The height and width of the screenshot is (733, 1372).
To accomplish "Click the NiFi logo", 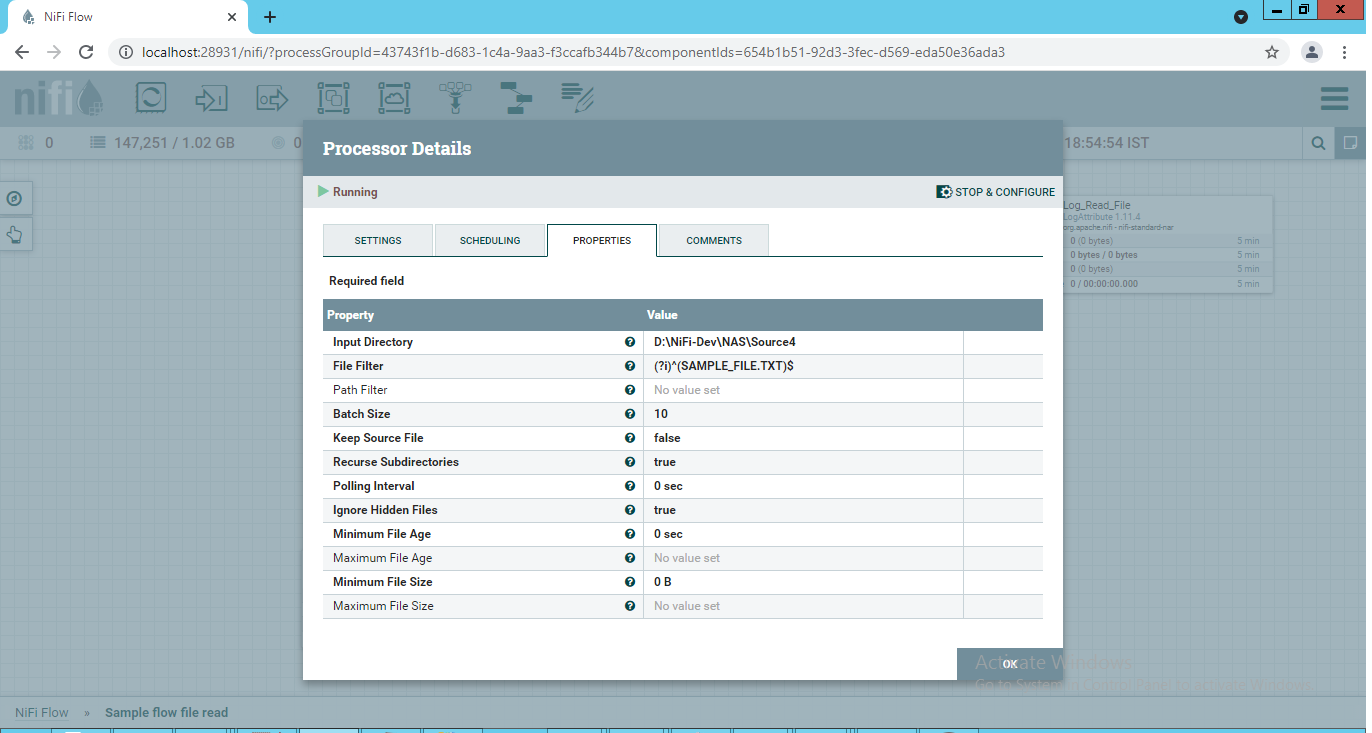I will tap(59, 98).
